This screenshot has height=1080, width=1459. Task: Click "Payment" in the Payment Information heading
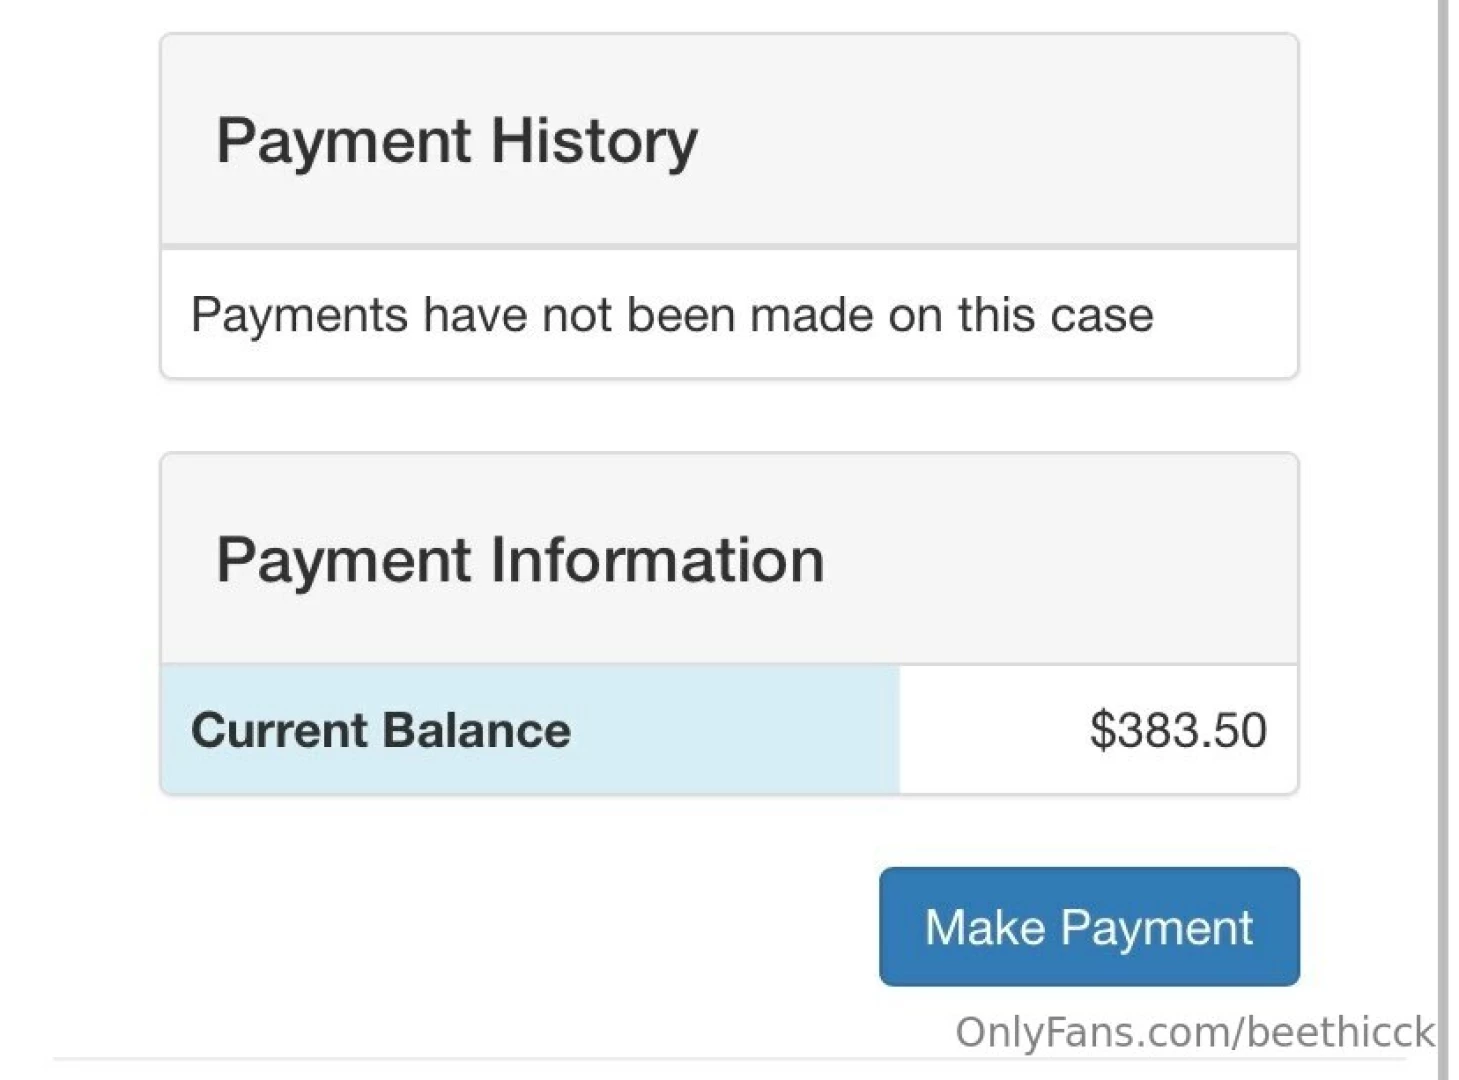pyautogui.click(x=343, y=560)
